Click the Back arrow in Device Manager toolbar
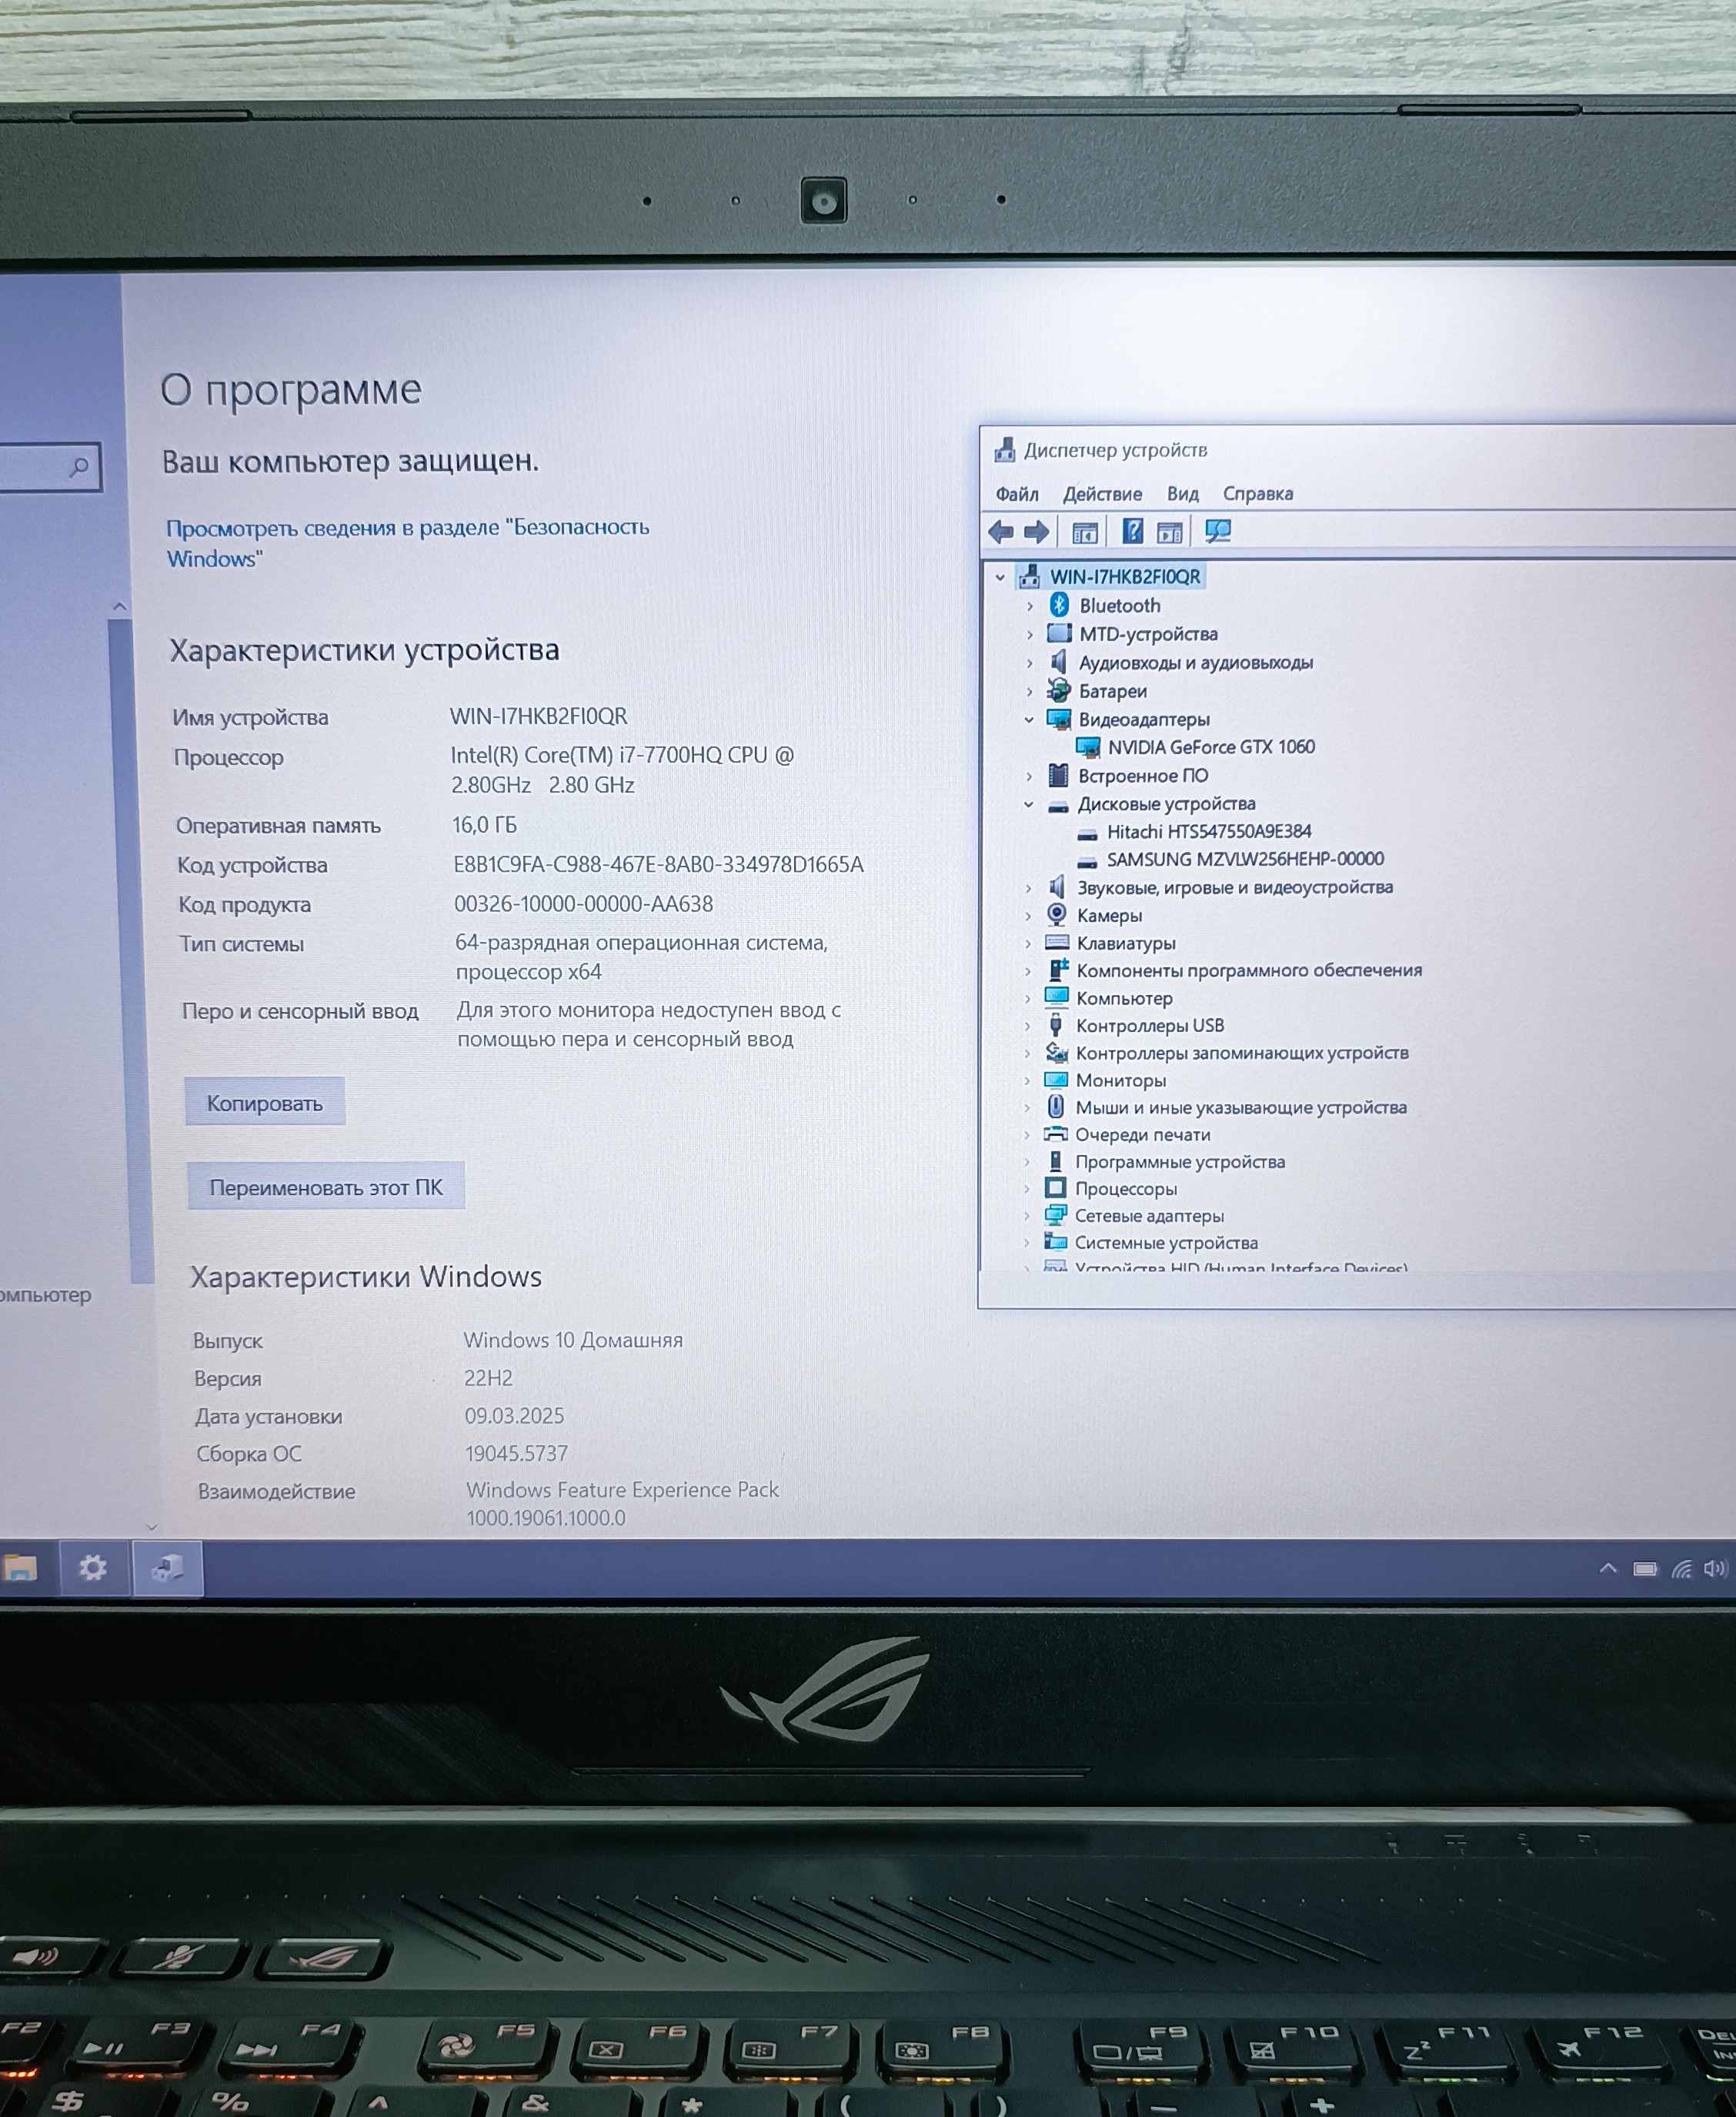Image resolution: width=1736 pixels, height=2117 pixels. 1001,532
